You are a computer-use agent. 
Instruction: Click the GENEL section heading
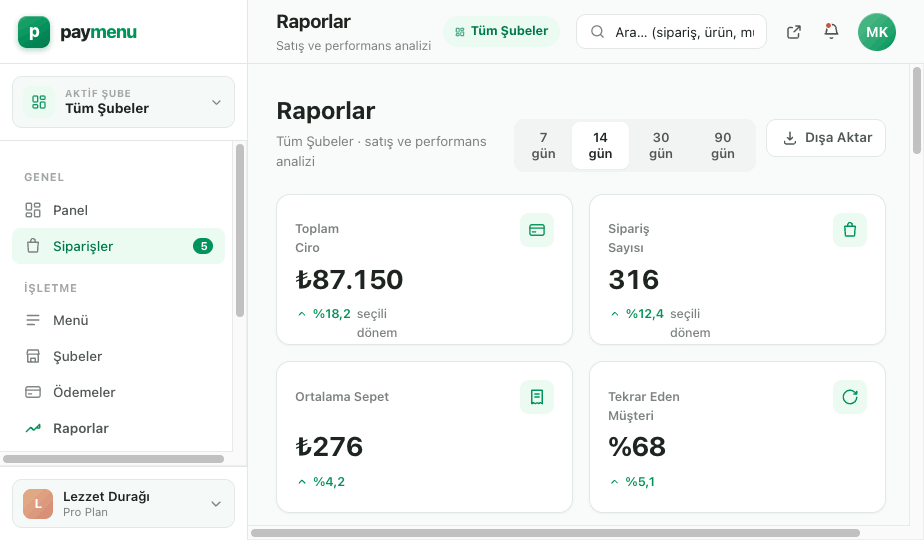pyautogui.click(x=44, y=177)
